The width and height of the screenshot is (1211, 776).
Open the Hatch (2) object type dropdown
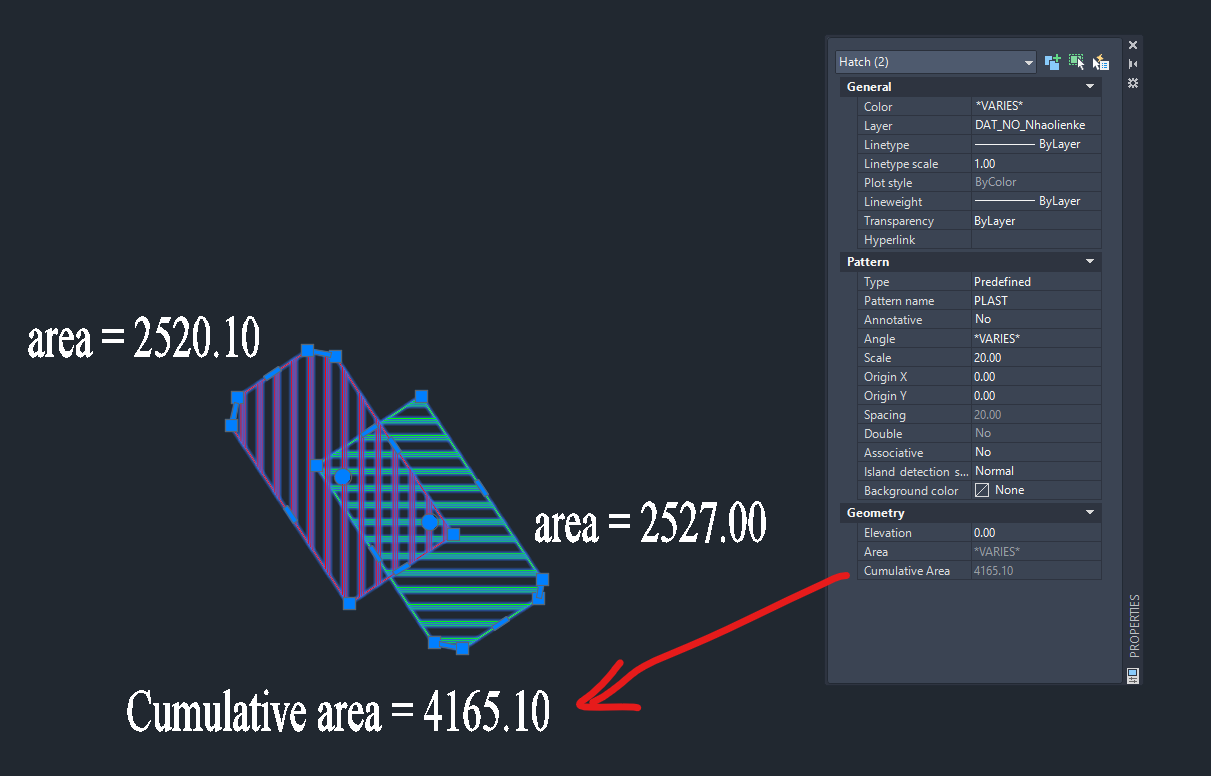point(935,62)
